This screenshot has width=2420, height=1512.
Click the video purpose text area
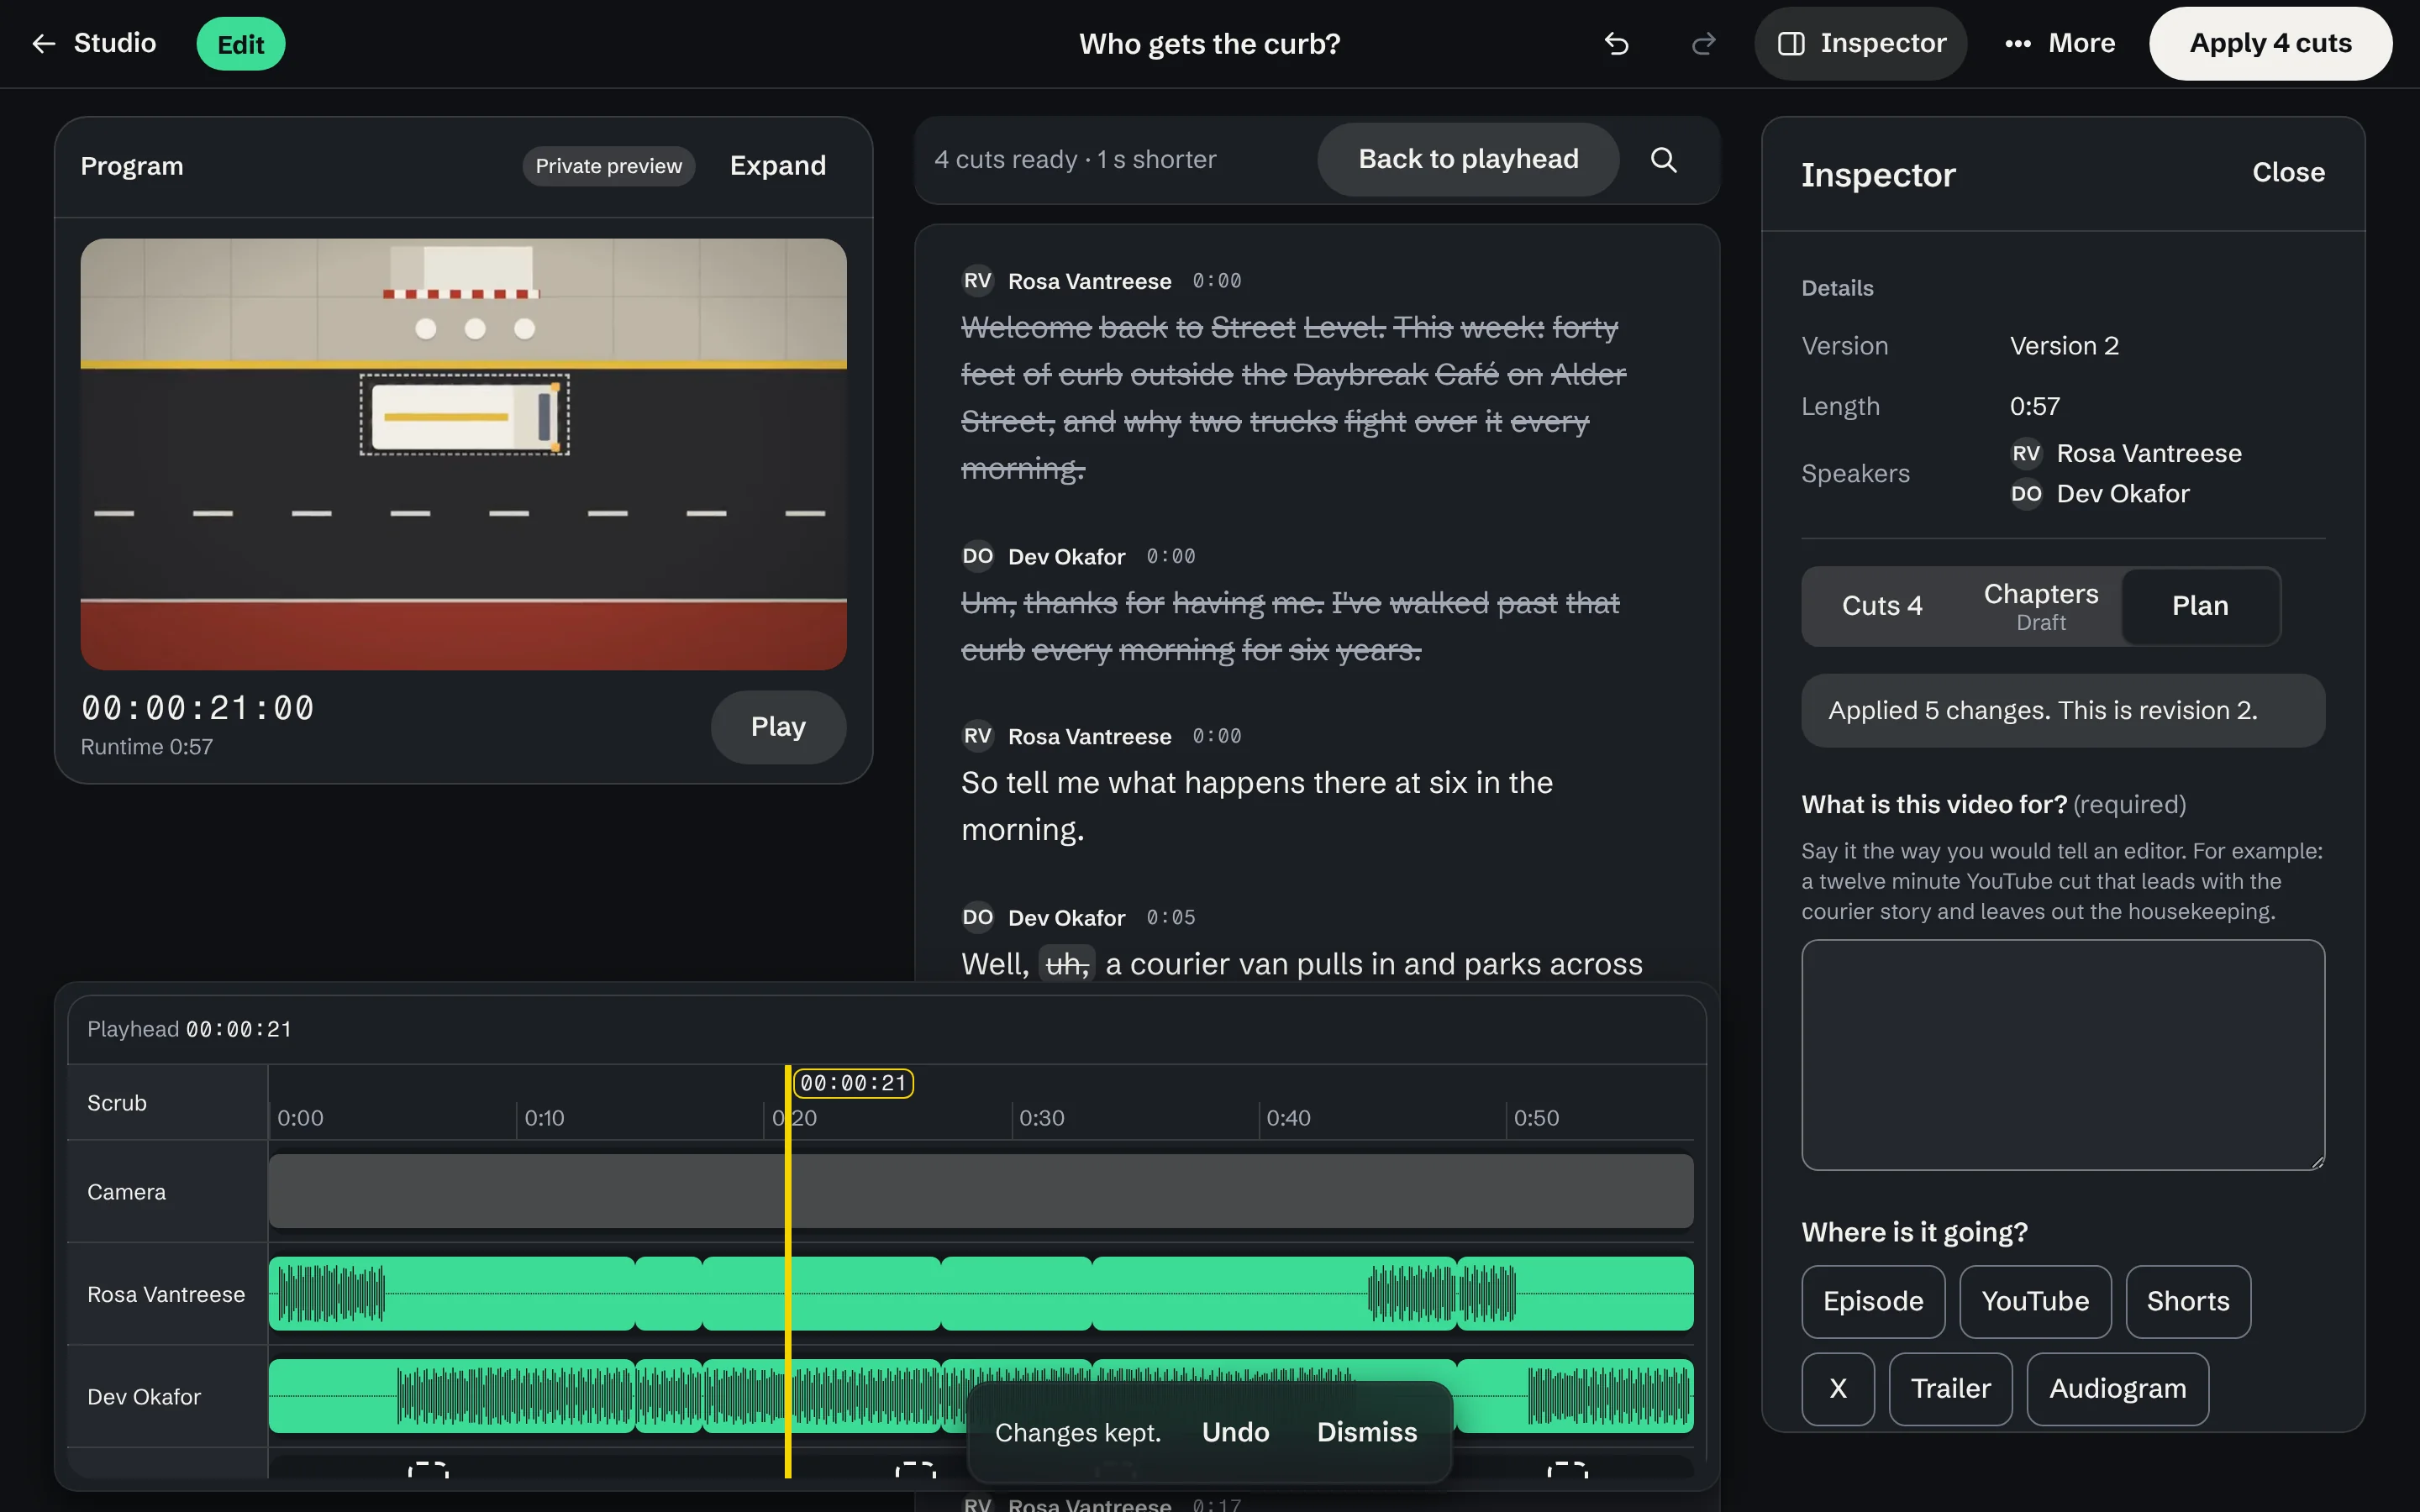pyautogui.click(x=2062, y=1055)
